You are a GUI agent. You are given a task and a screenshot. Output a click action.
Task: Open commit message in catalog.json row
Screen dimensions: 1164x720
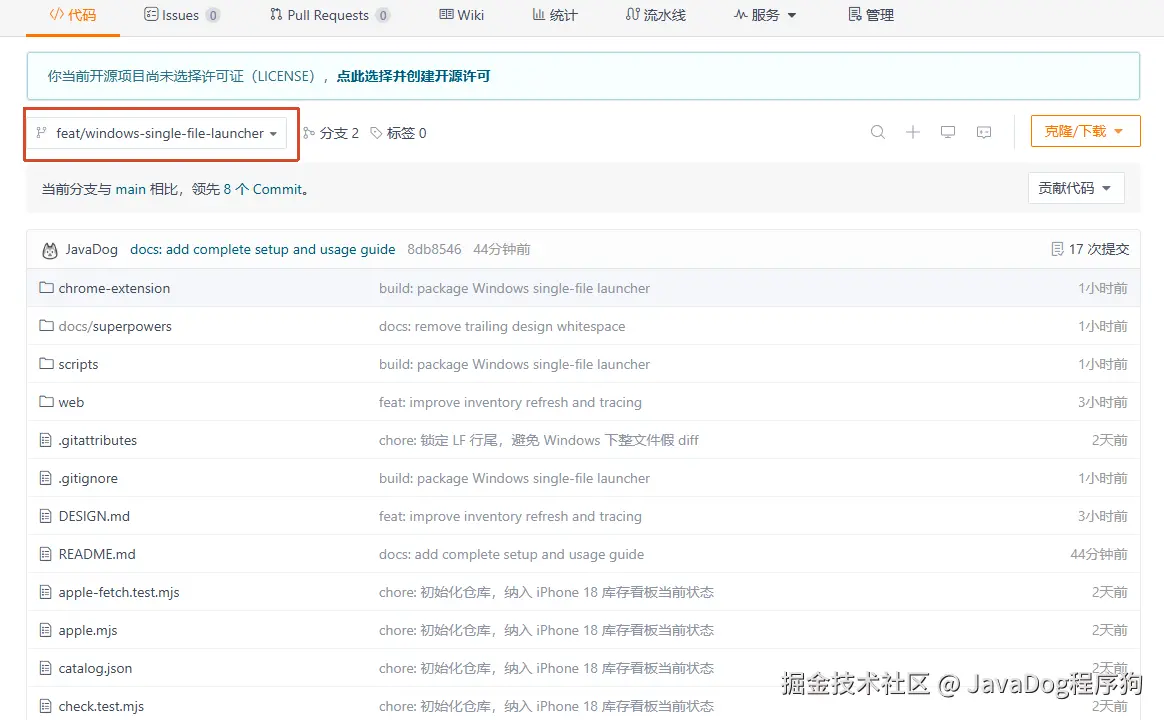pyautogui.click(x=546, y=668)
